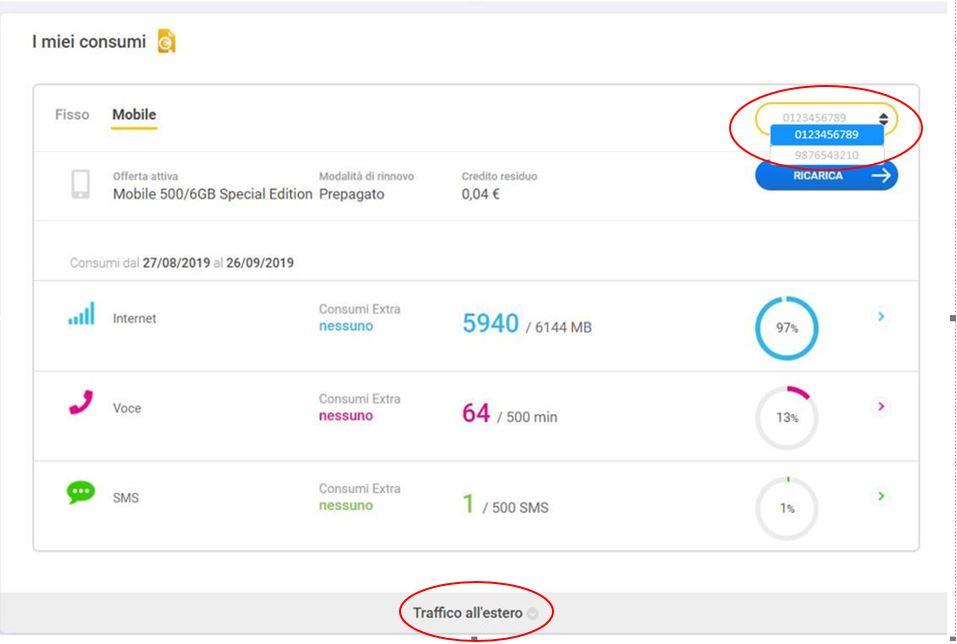Switch to the Fisso tab
The image size is (957, 644).
[72, 115]
